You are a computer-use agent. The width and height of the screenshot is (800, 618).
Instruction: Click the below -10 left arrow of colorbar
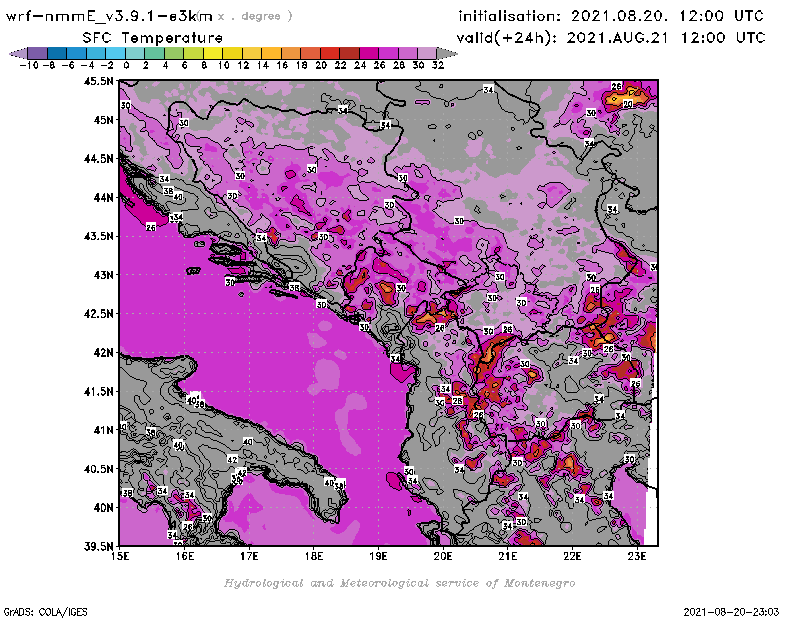pos(19,53)
